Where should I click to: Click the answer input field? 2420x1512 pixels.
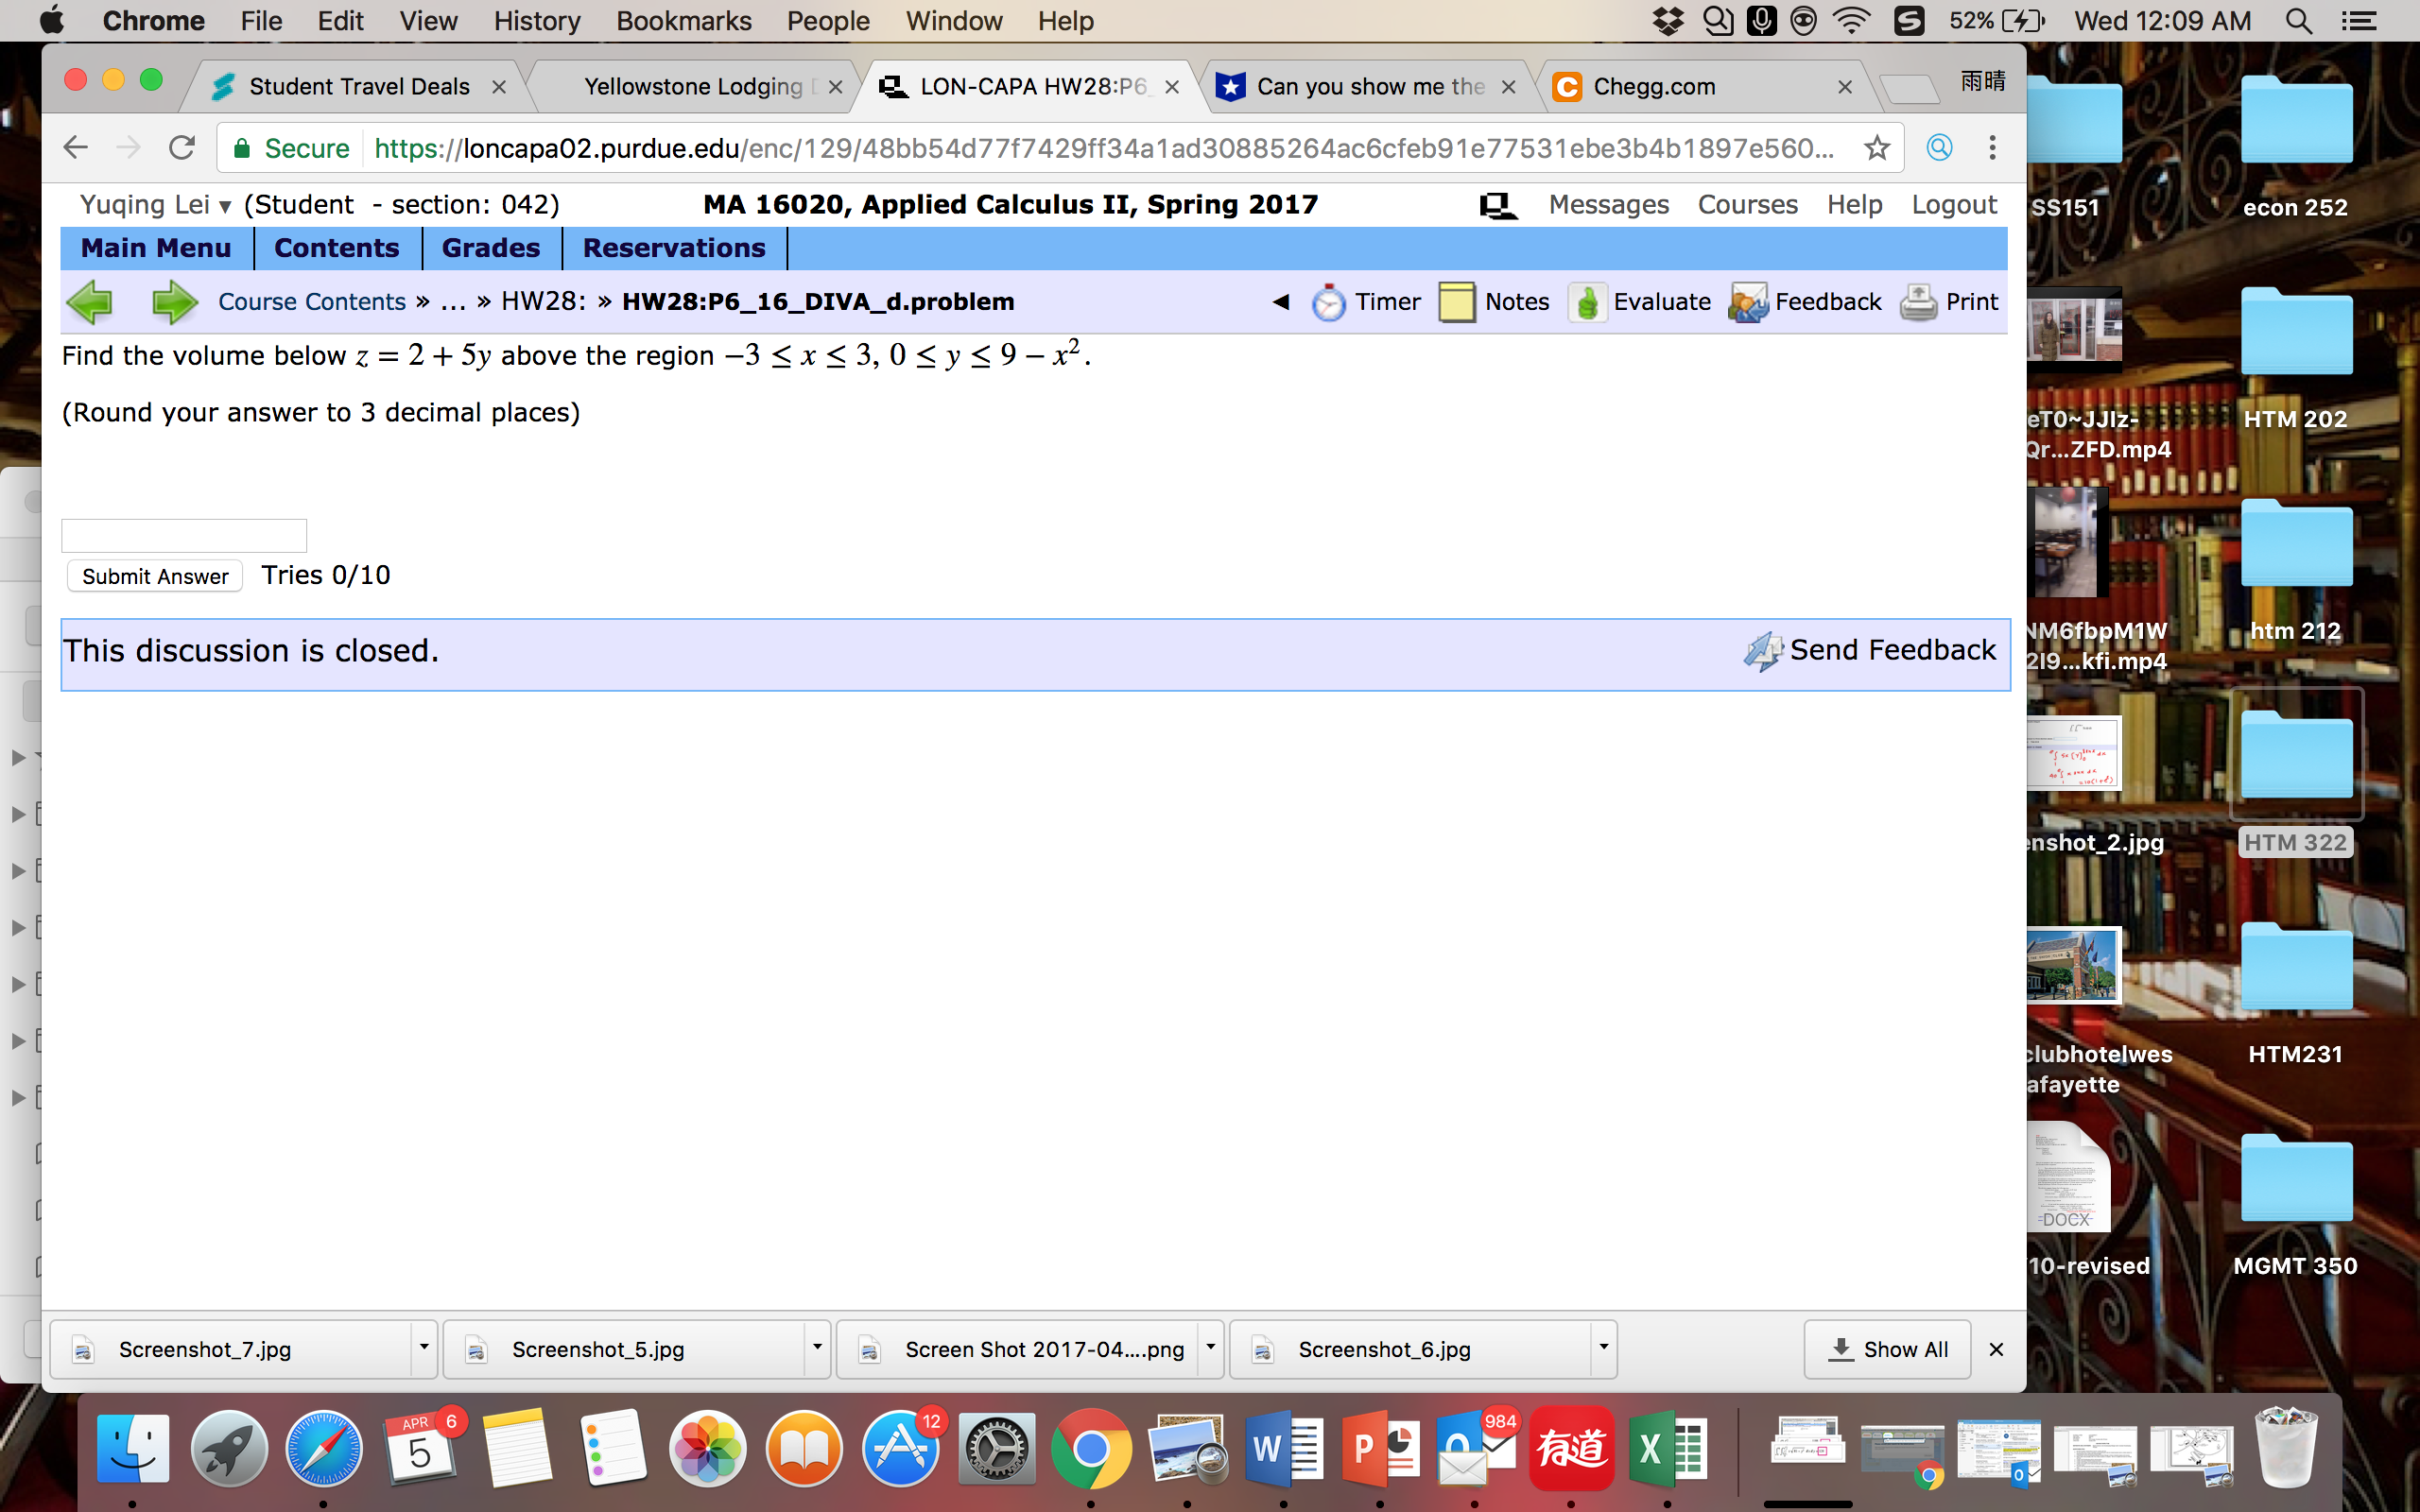click(x=184, y=536)
